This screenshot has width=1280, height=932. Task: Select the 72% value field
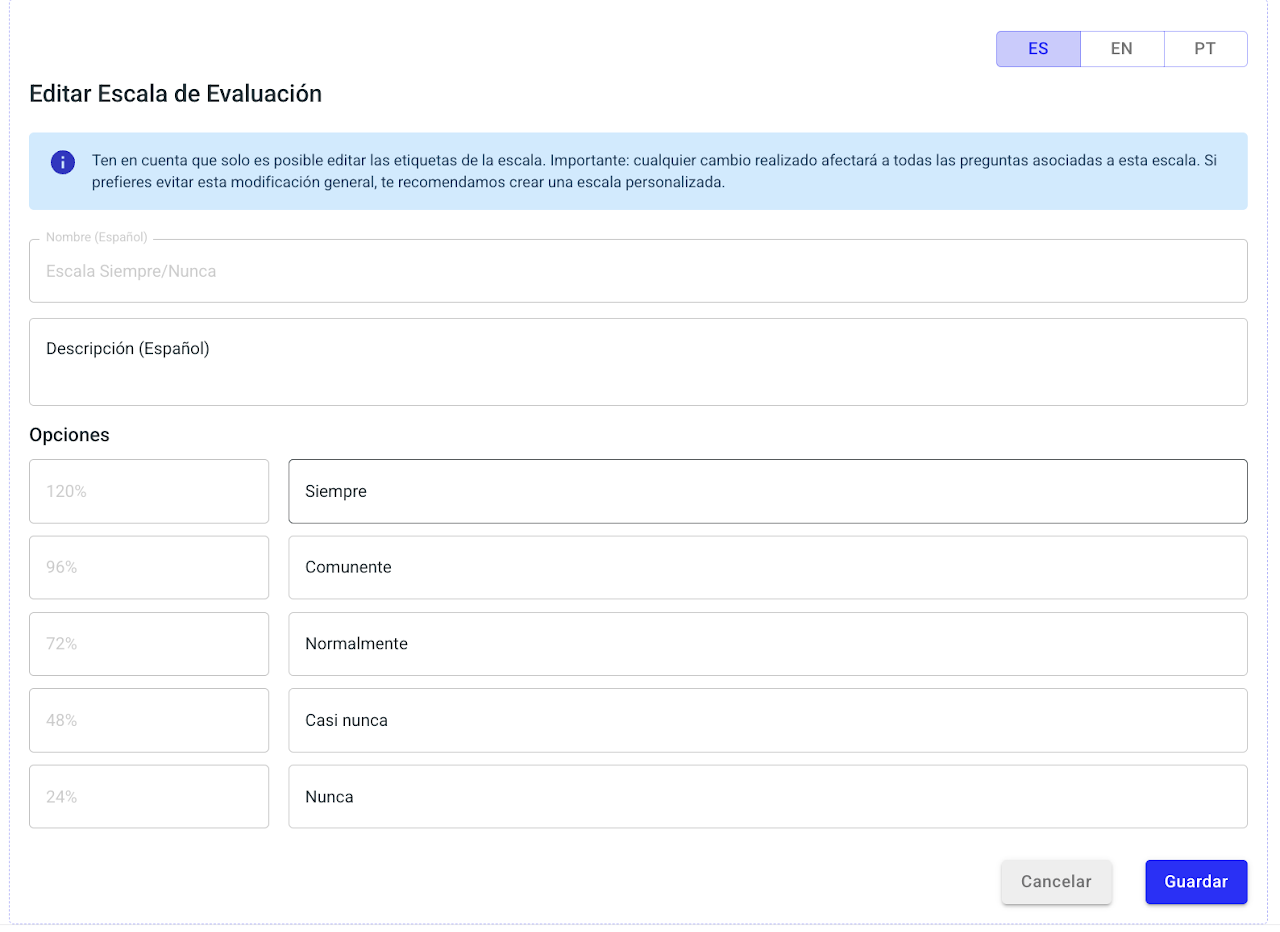tap(149, 644)
